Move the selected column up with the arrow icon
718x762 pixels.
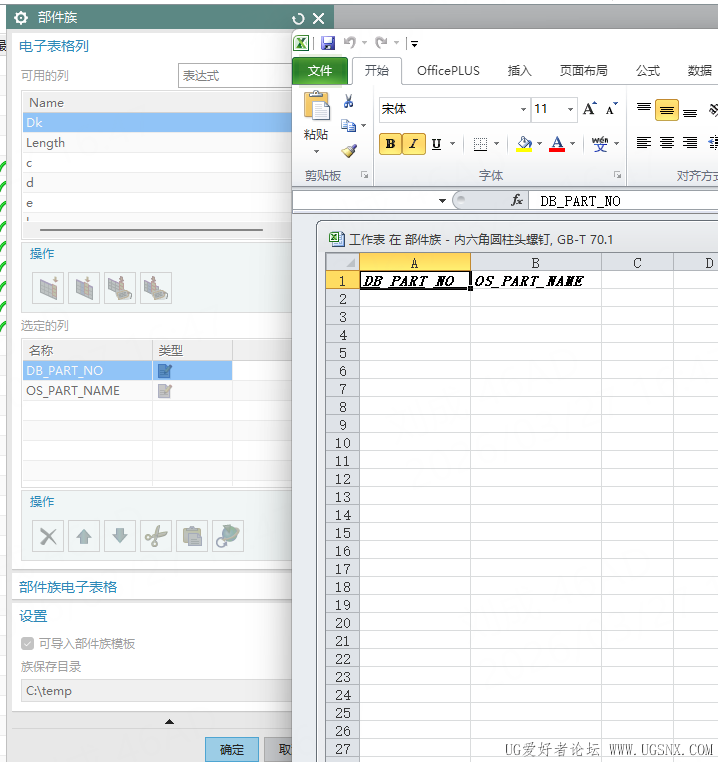84,536
